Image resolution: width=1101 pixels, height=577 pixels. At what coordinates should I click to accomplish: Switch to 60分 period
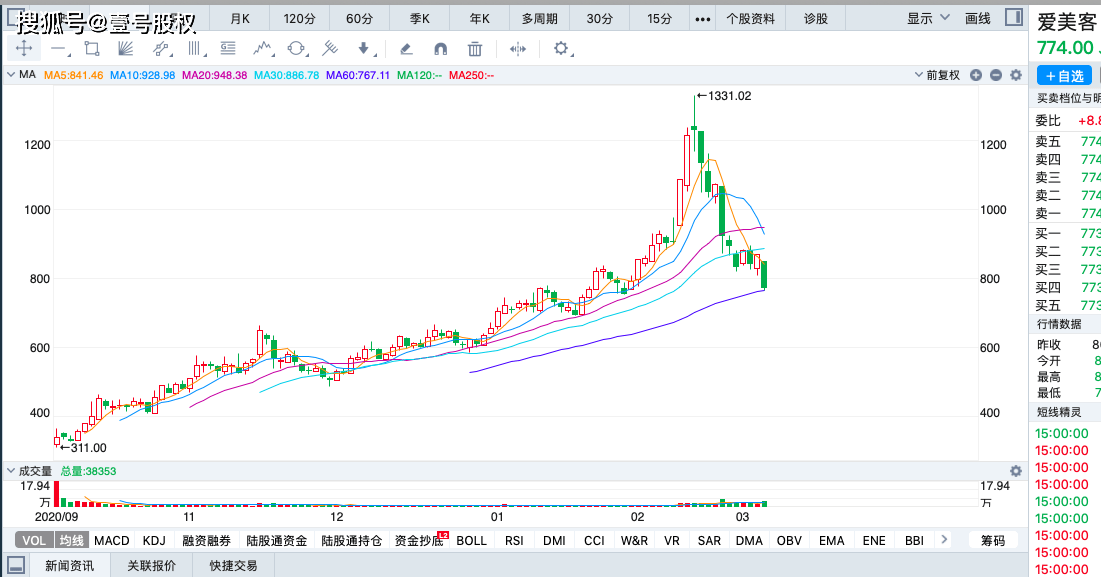[360, 19]
